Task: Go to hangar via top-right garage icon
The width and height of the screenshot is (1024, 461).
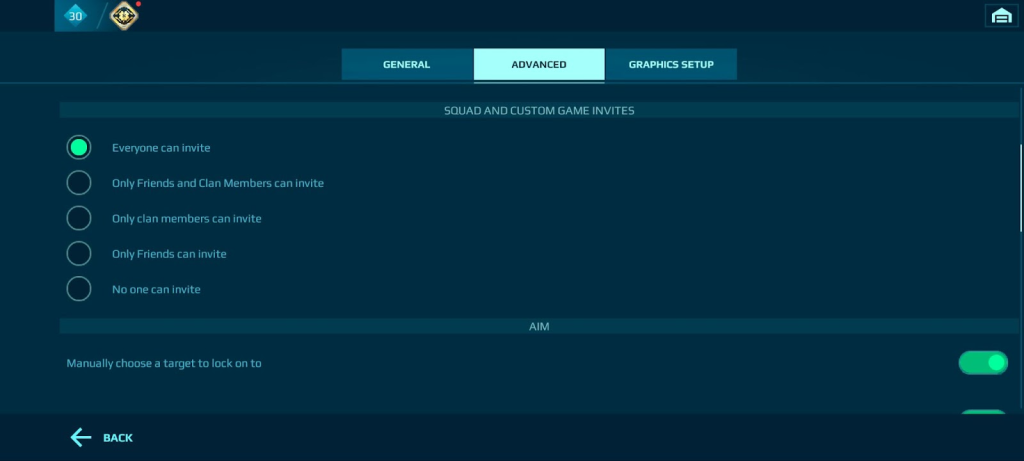Action: point(1000,15)
